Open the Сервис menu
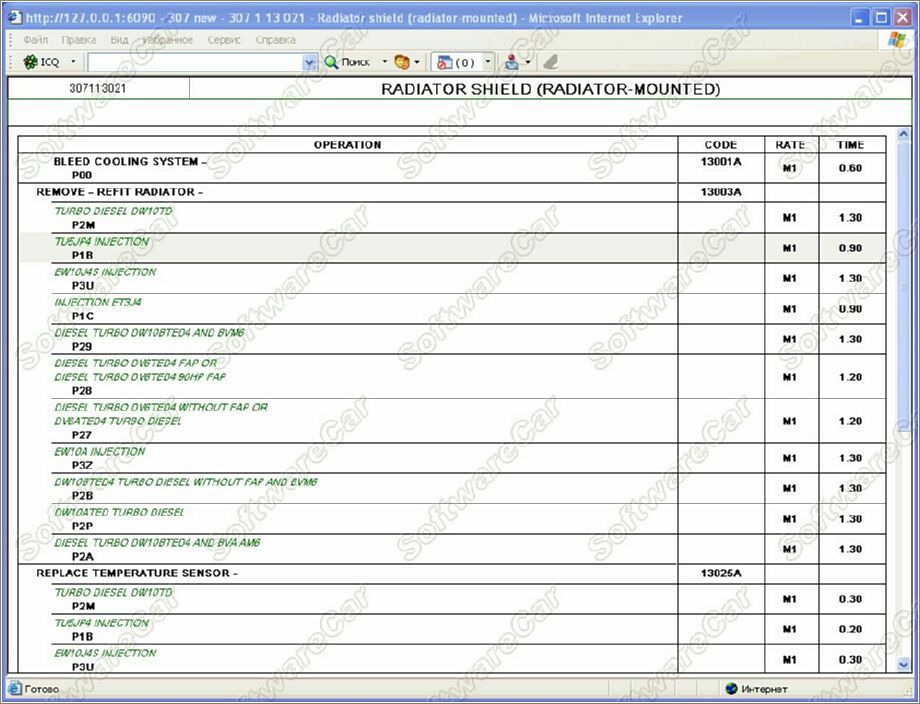The height and width of the screenshot is (704, 920). pyautogui.click(x=224, y=40)
